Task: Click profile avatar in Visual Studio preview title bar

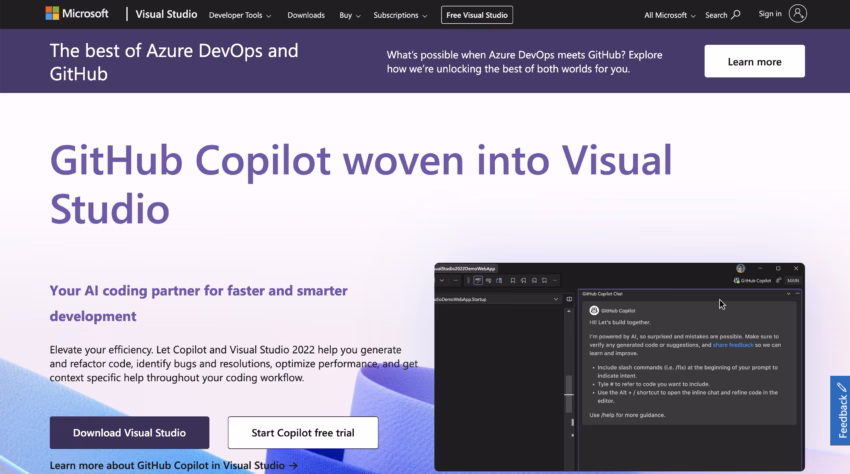Action: (x=740, y=268)
